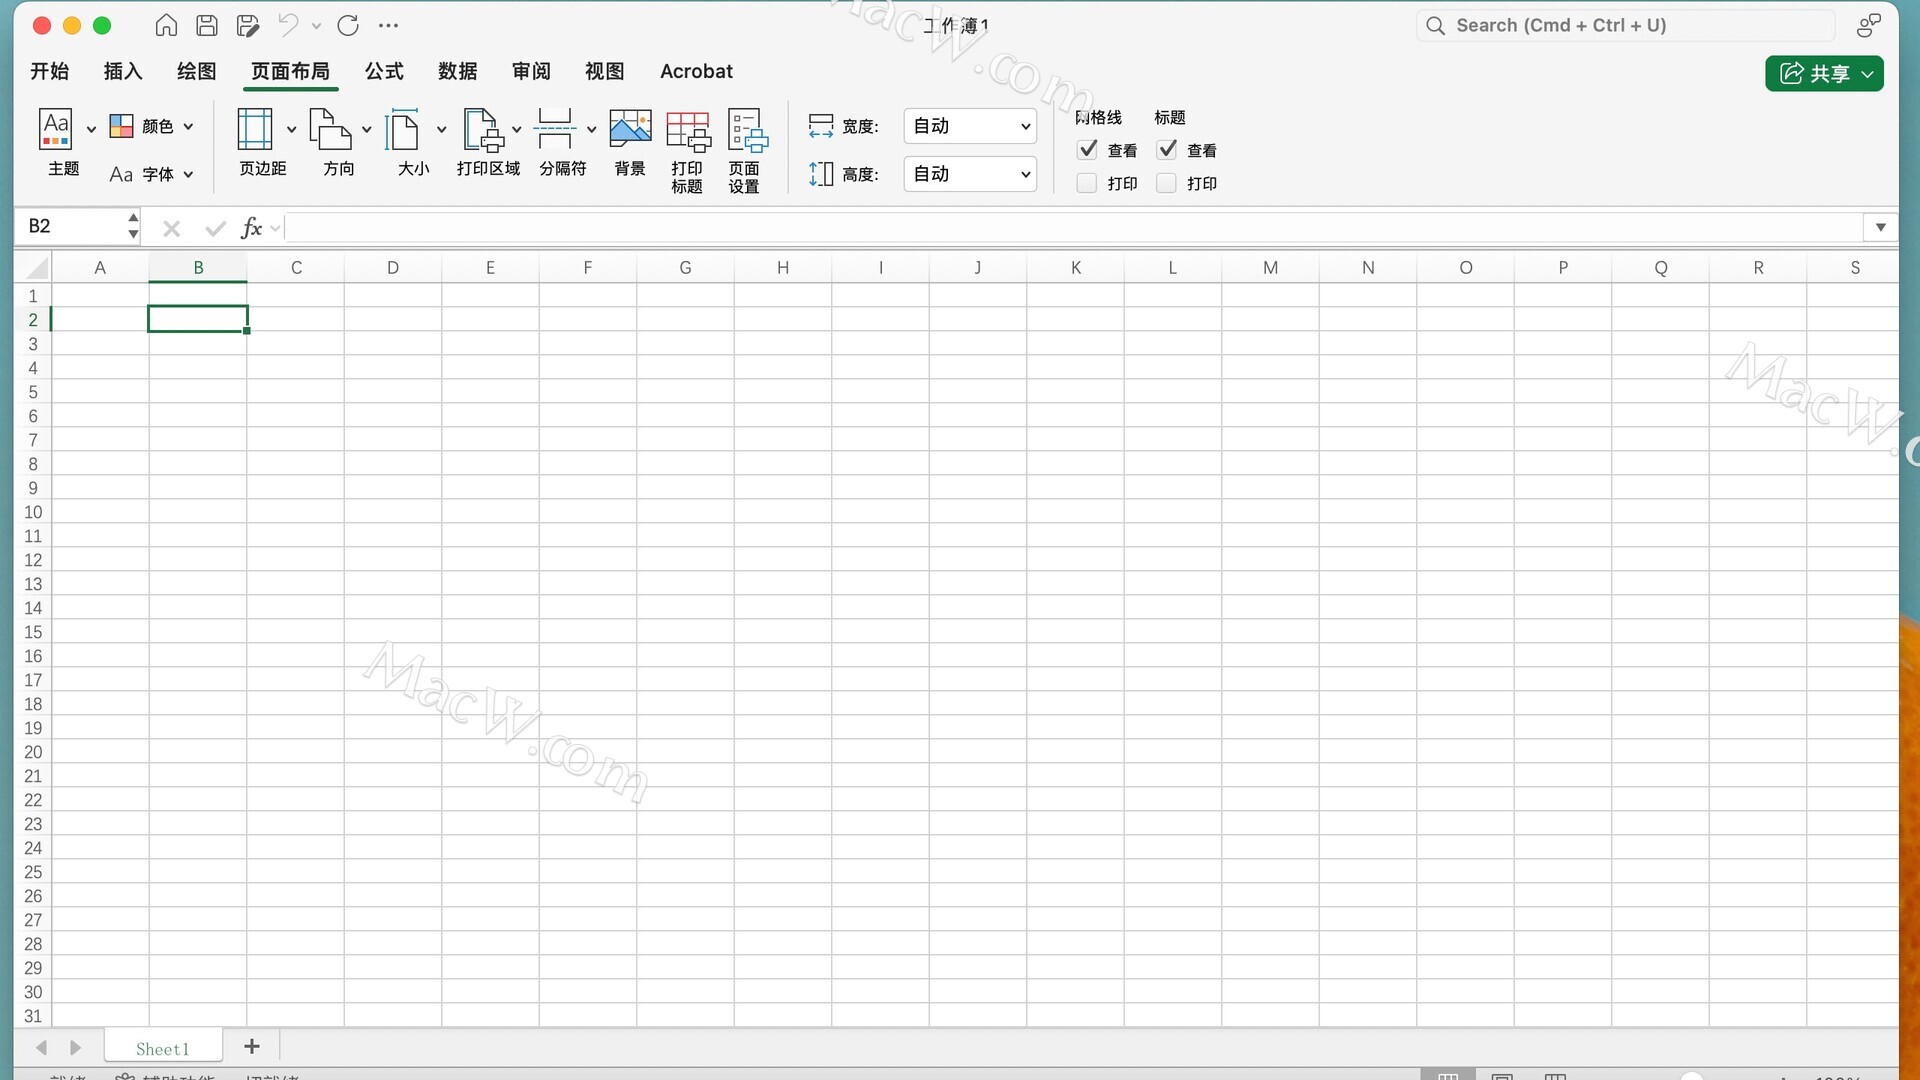Click the share-people icon near search
This screenshot has height=1080, width=1920.
point(1868,25)
